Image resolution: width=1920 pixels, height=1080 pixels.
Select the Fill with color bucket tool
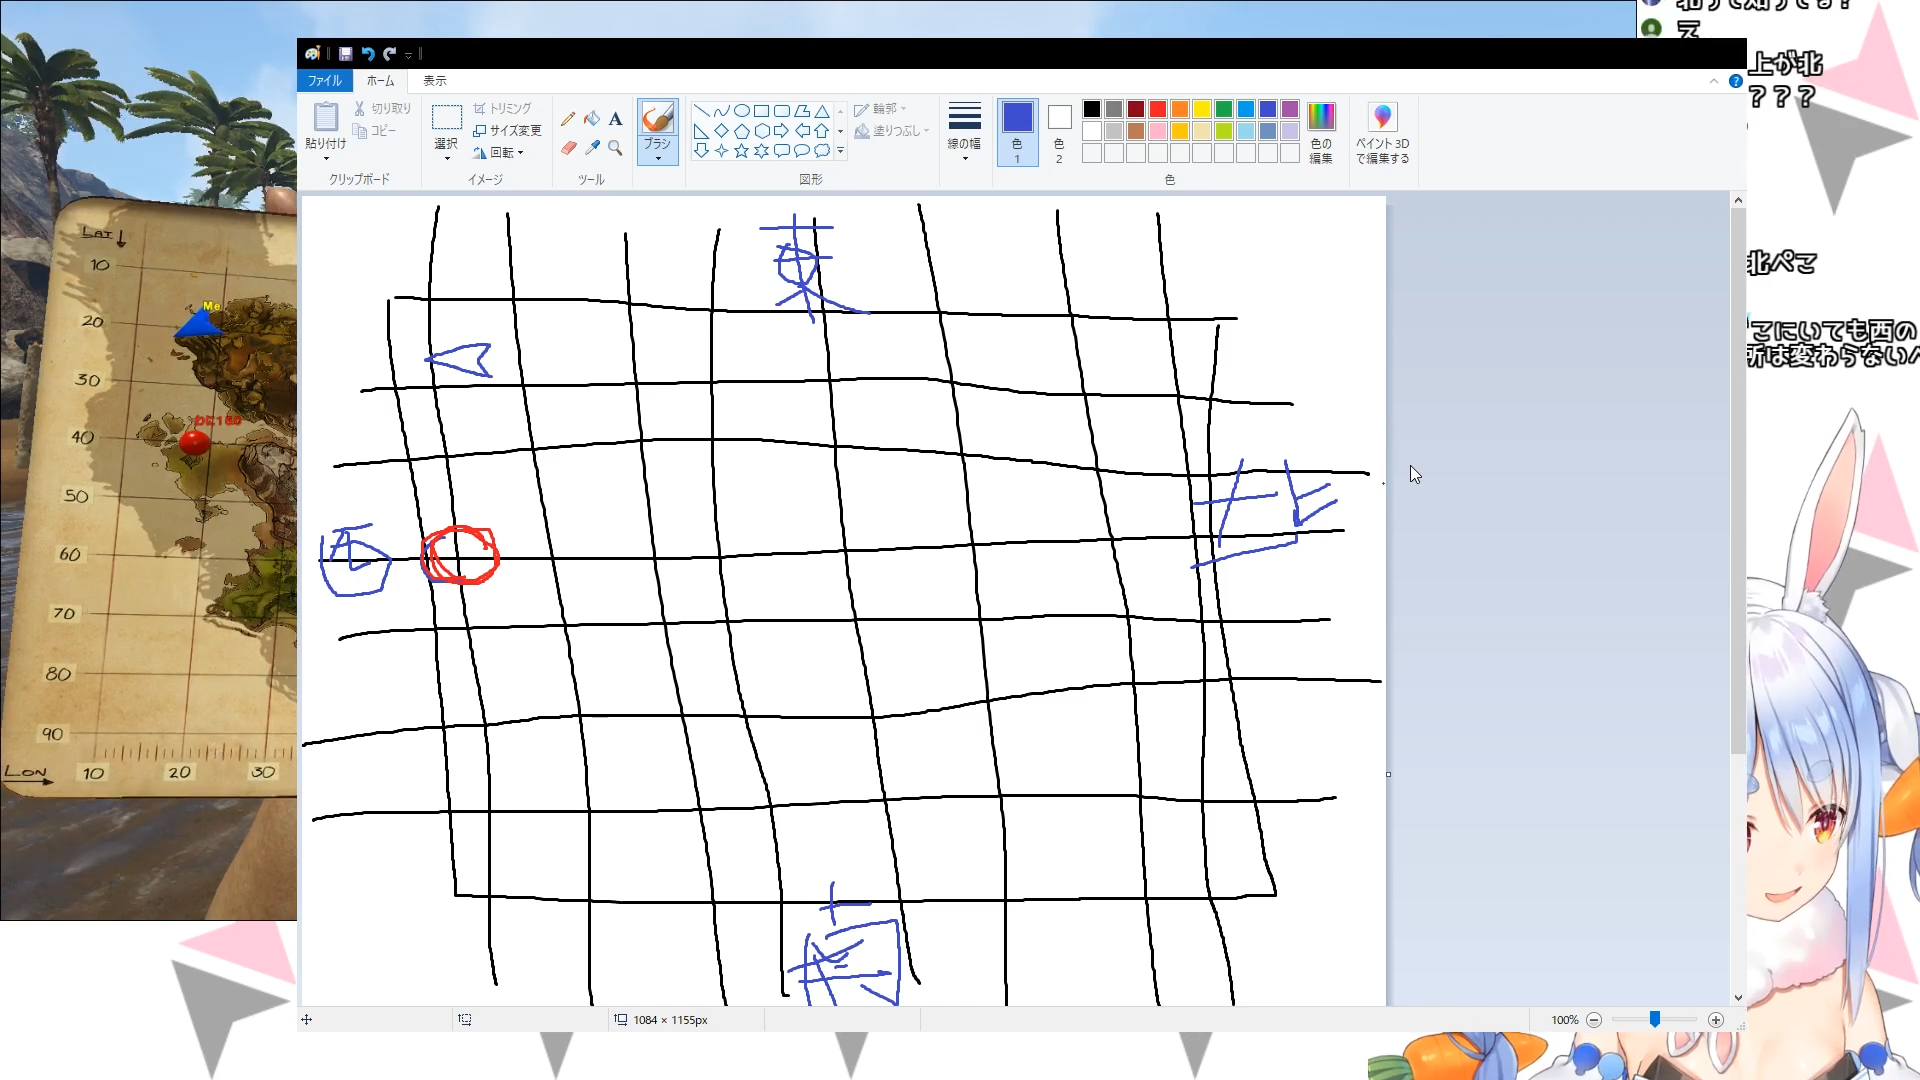[592, 119]
